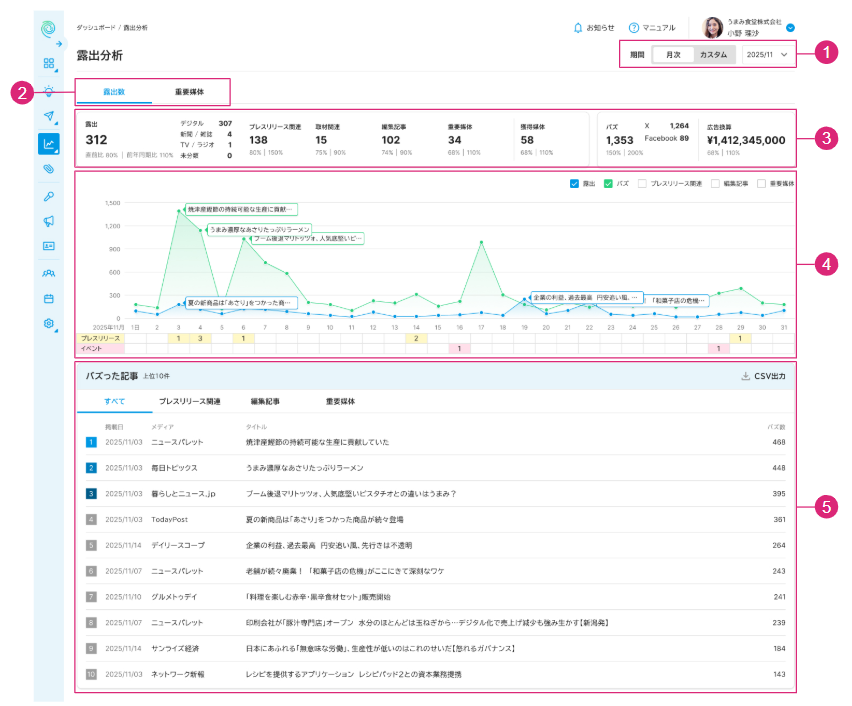The image size is (852, 706).
Task: Click the paper plane send icon in sidebar
Action: click(x=48, y=116)
